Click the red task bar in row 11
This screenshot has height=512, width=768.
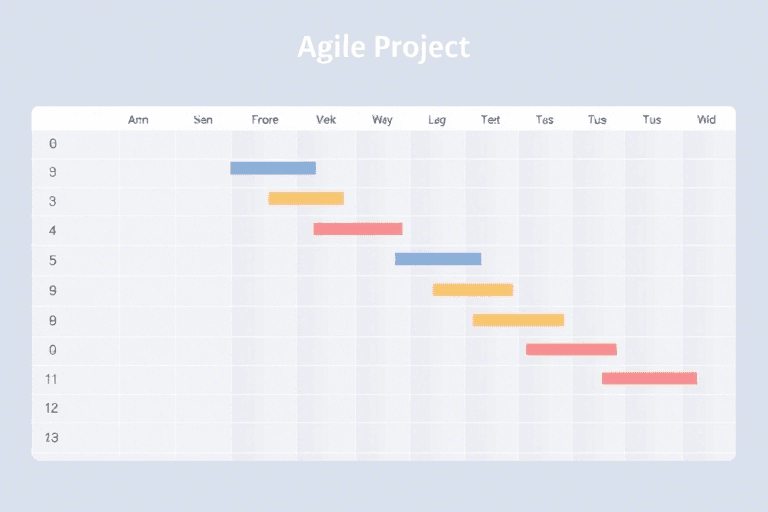pos(649,378)
